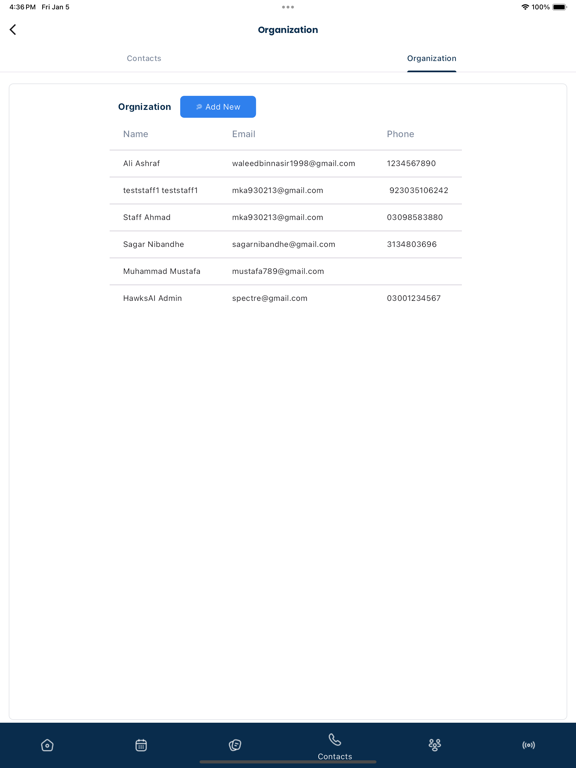Select the Organization tab
Viewport: 576px width, 768px height.
432,58
